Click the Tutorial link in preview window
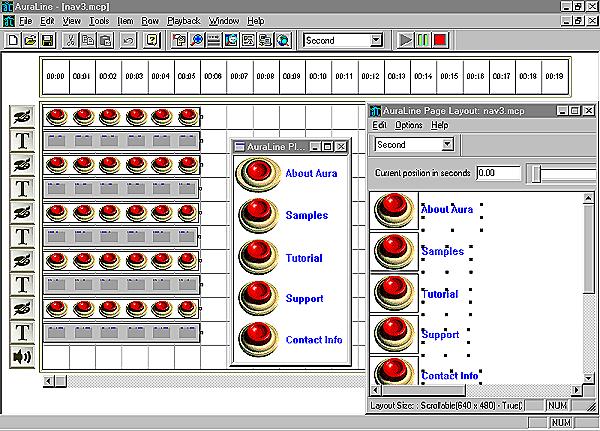 click(304, 258)
